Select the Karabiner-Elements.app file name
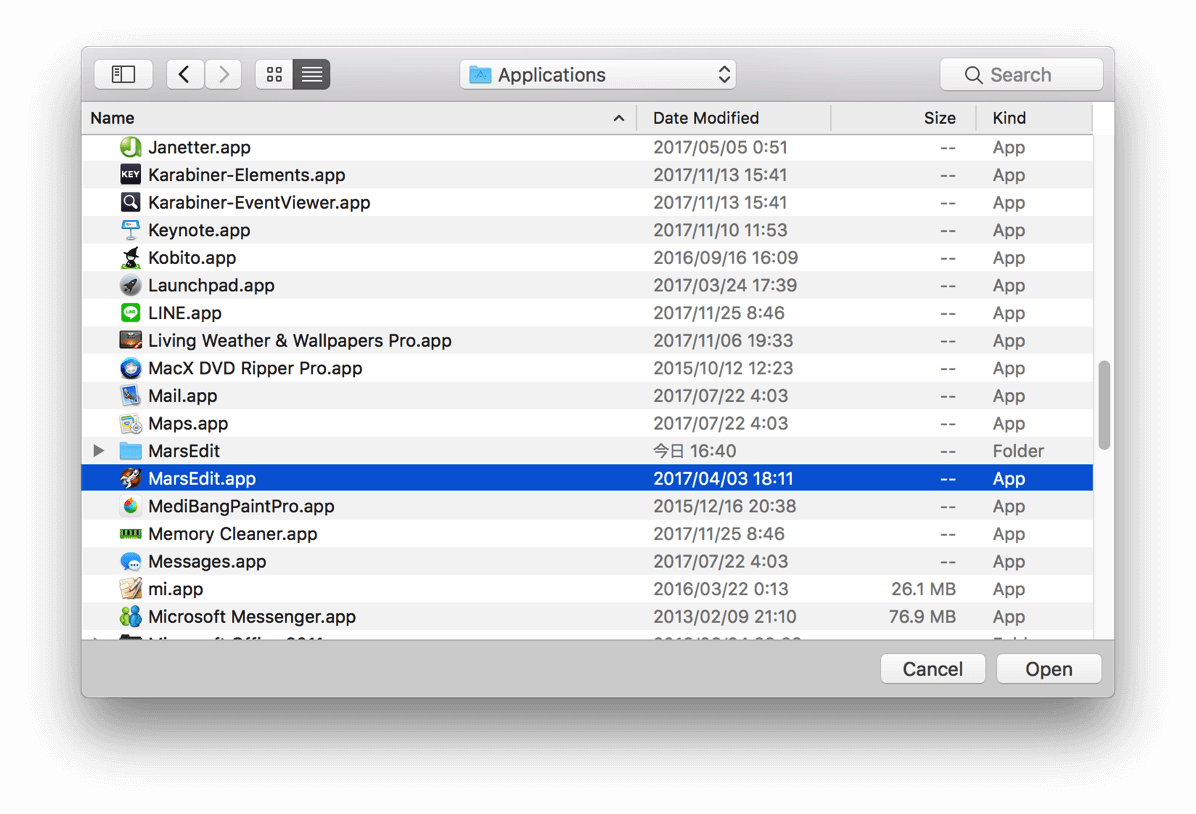 coord(246,175)
